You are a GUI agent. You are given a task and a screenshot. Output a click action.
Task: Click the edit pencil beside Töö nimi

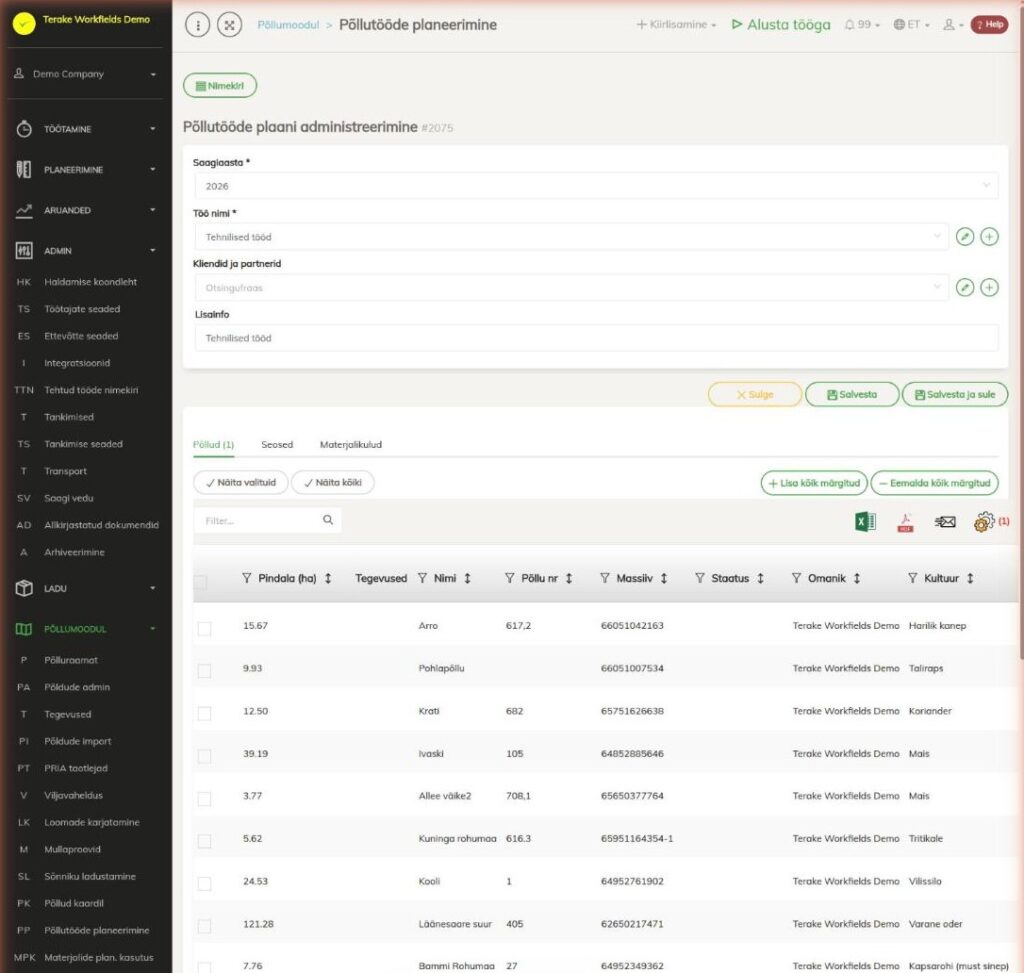tap(965, 236)
